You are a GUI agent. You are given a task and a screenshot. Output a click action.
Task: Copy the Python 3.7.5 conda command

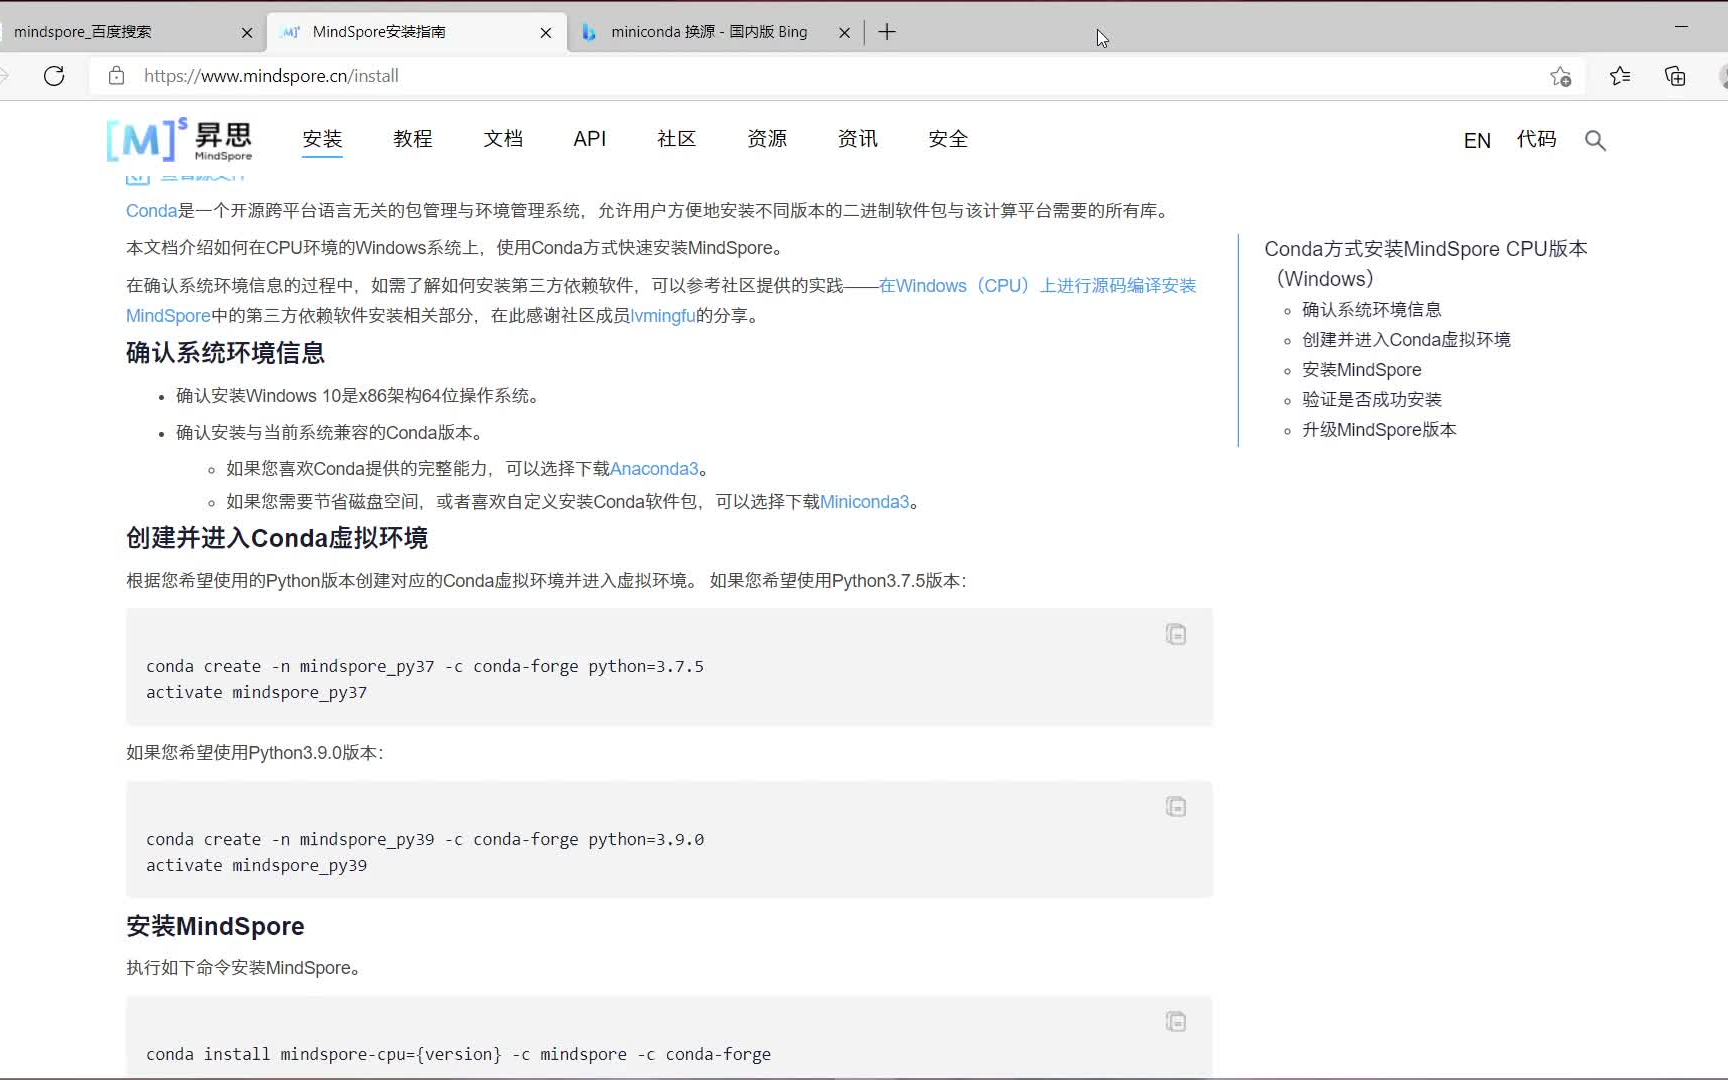(x=1175, y=634)
